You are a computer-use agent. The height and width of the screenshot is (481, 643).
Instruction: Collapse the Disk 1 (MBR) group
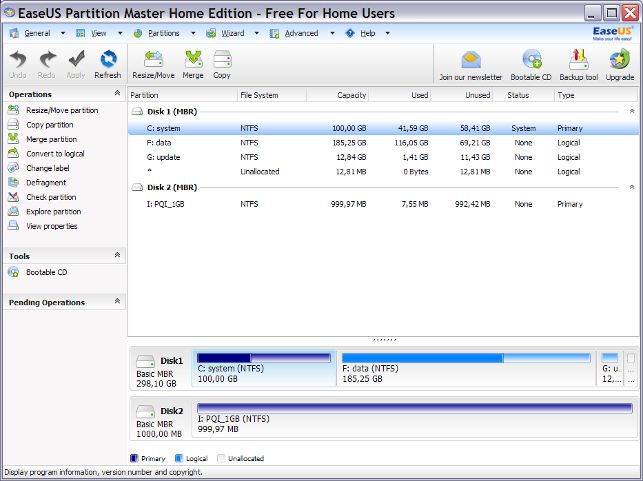pyautogui.click(x=632, y=111)
